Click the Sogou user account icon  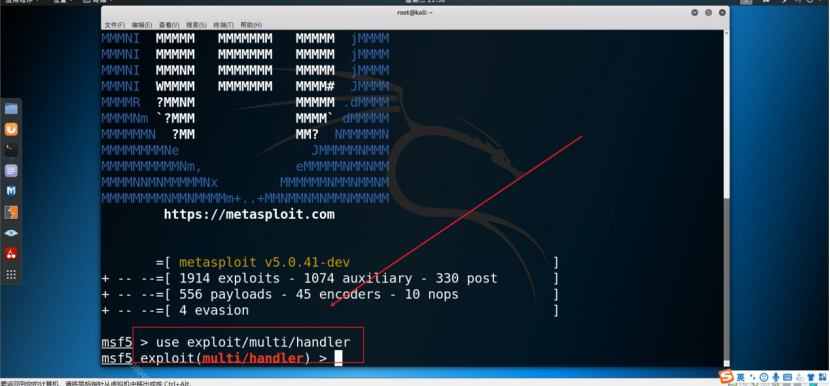coord(800,378)
